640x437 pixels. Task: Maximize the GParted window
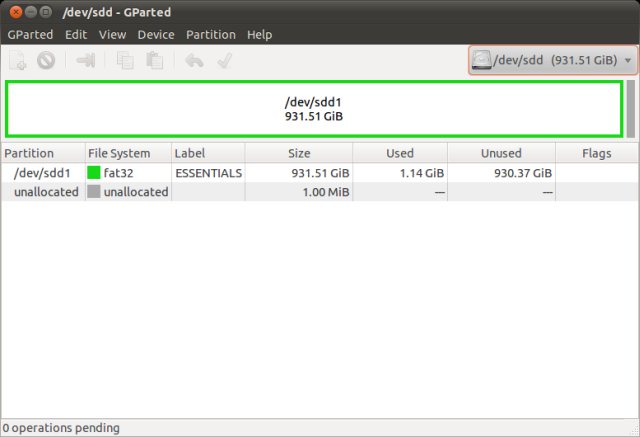[46, 12]
